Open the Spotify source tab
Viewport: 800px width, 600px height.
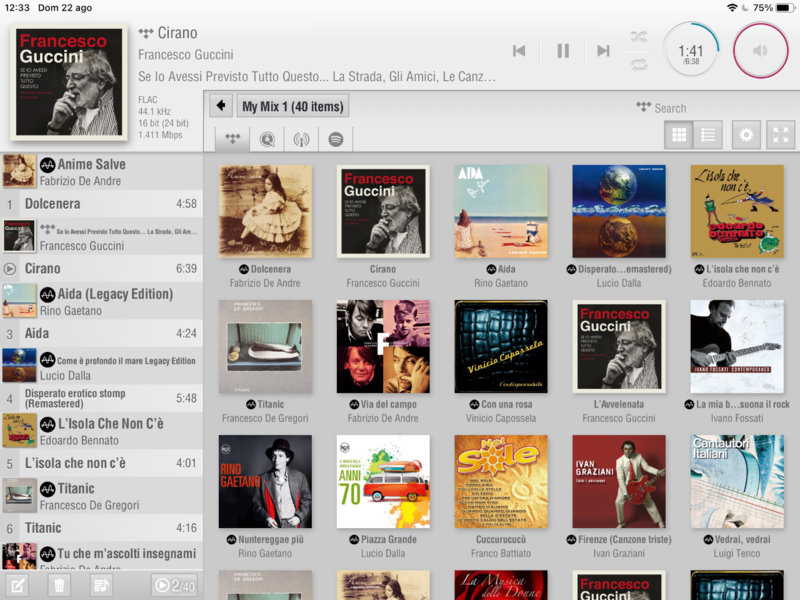tap(336, 139)
